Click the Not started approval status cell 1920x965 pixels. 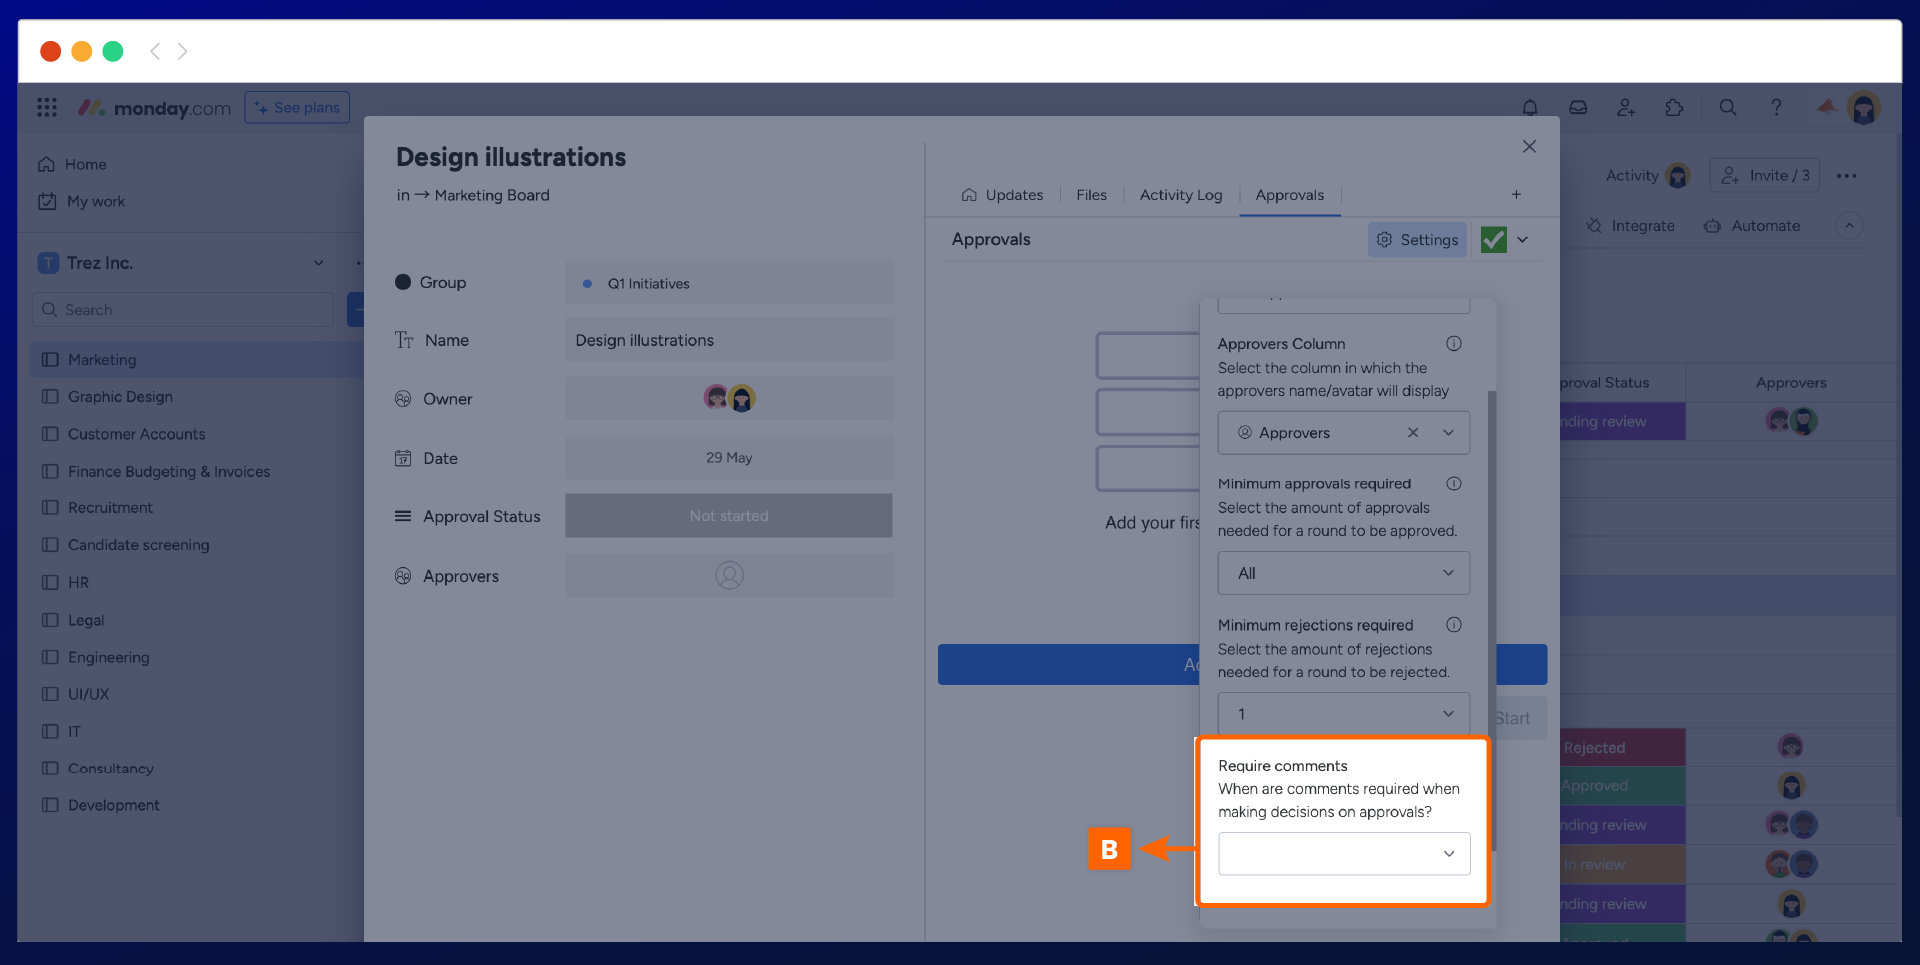pyautogui.click(x=729, y=516)
